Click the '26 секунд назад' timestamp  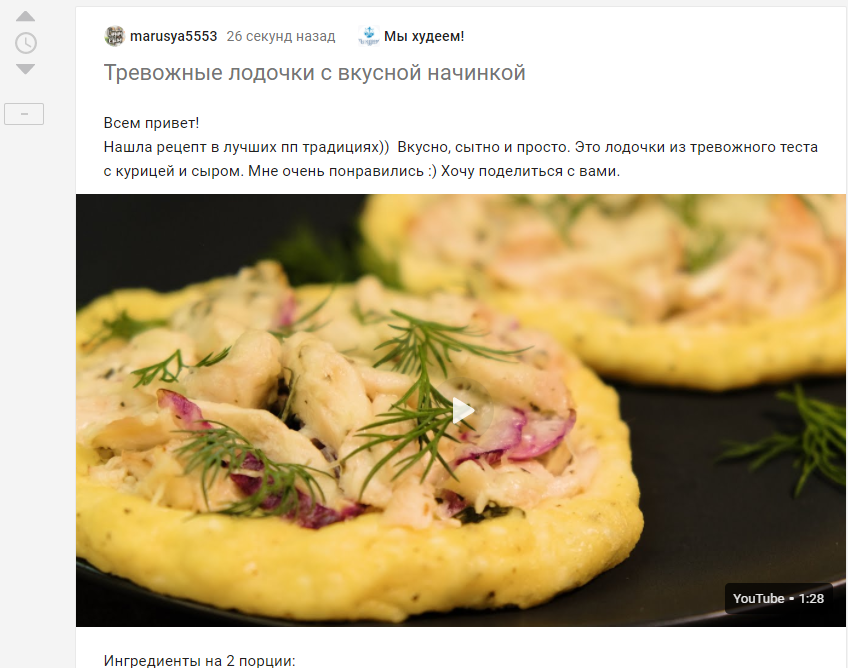(281, 36)
